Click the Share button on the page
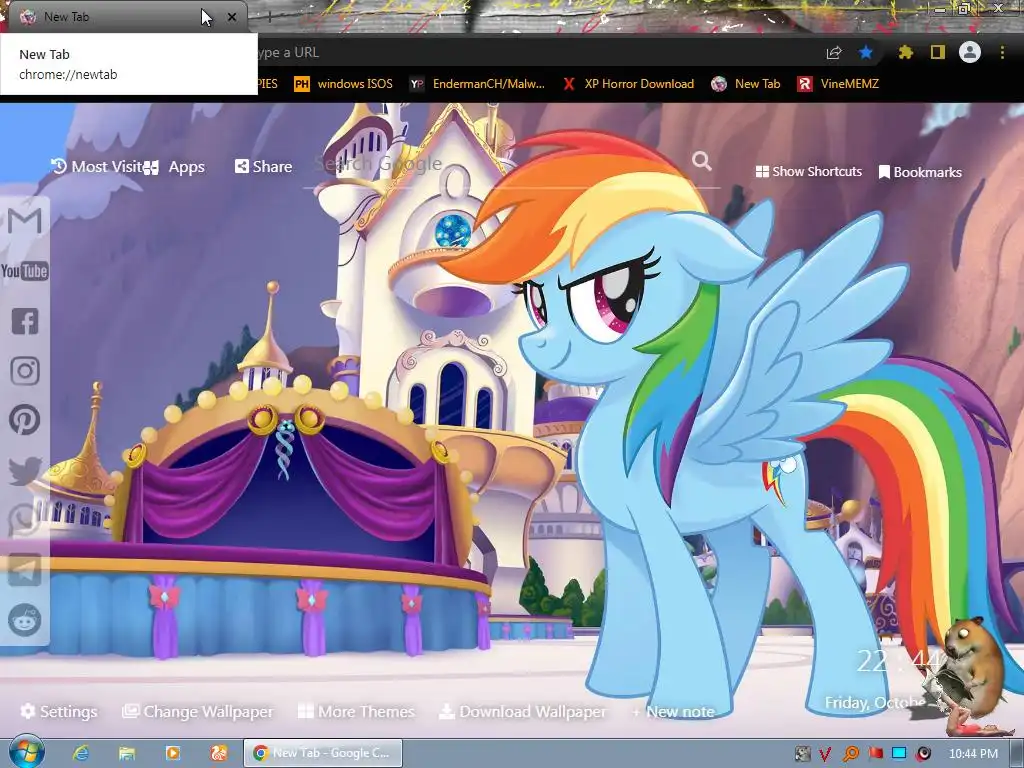 (263, 167)
